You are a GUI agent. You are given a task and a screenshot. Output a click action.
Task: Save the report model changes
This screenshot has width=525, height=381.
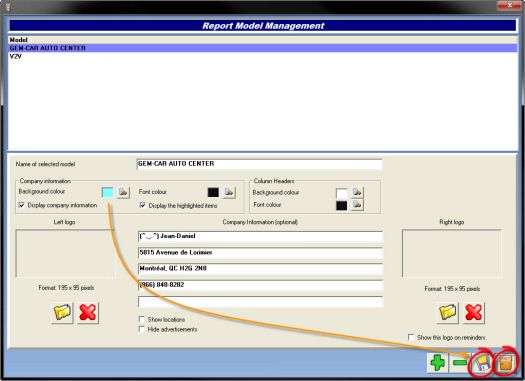click(482, 363)
